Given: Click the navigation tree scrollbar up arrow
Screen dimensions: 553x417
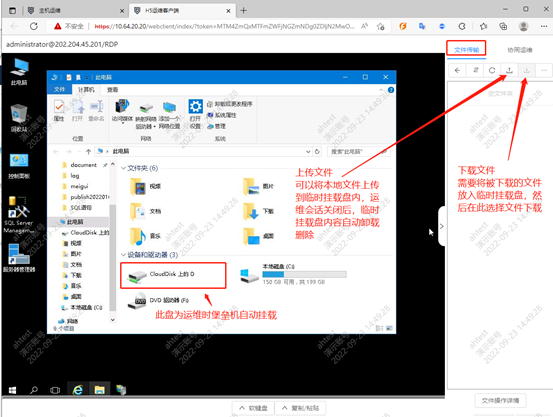Looking at the screenshot, I should [x=113, y=164].
